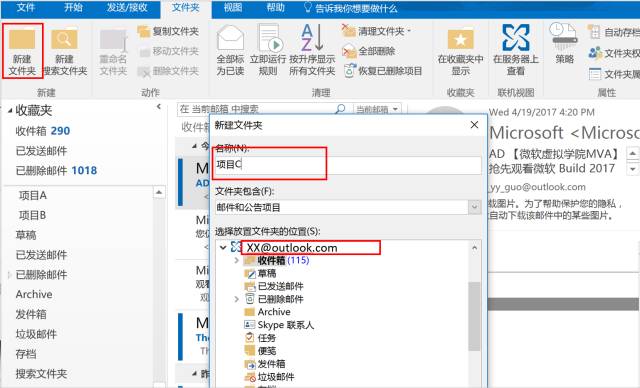
Task: Collapse the XX@outlook.com account in dialog tree
Action: click(223, 247)
